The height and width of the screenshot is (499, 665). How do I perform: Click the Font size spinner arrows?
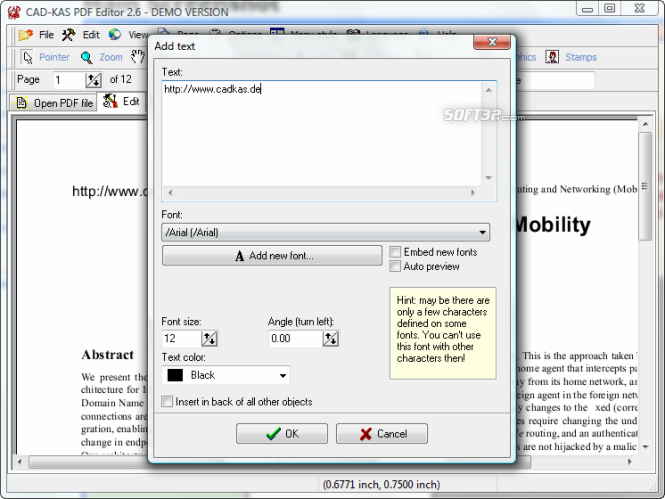pyautogui.click(x=209, y=339)
